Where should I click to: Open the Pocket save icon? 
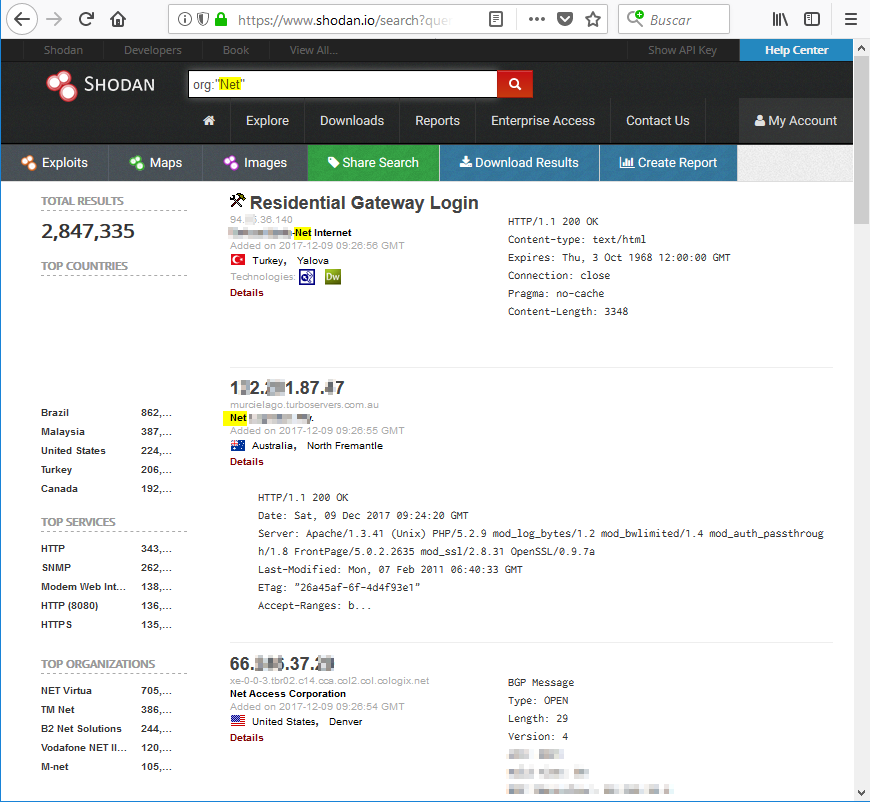565,19
